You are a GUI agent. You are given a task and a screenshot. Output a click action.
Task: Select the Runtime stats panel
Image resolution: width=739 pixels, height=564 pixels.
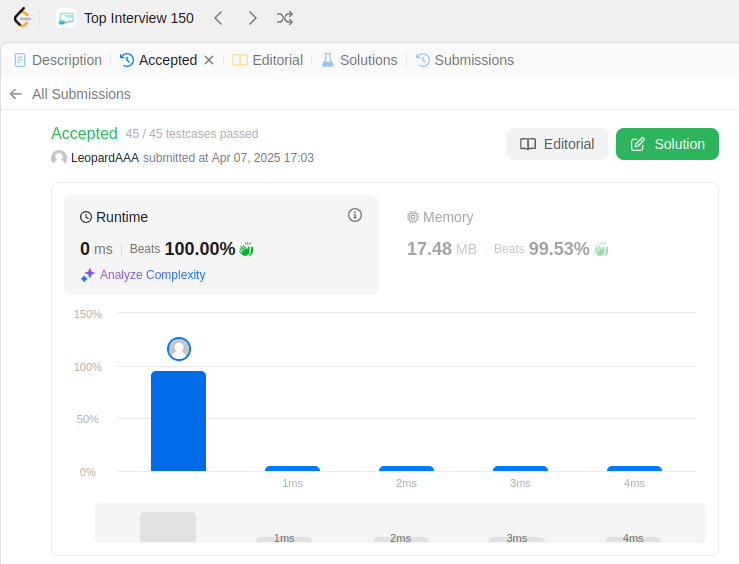click(x=222, y=245)
